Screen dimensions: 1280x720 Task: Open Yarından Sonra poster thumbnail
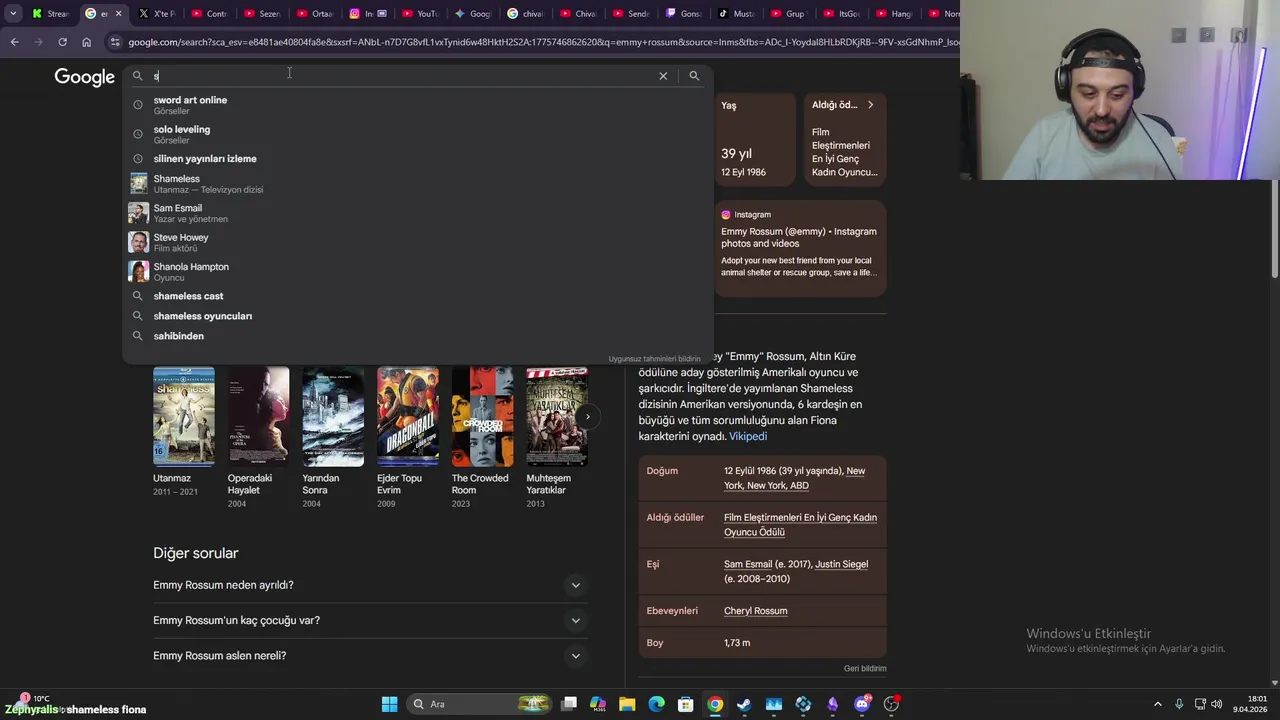[x=333, y=416]
